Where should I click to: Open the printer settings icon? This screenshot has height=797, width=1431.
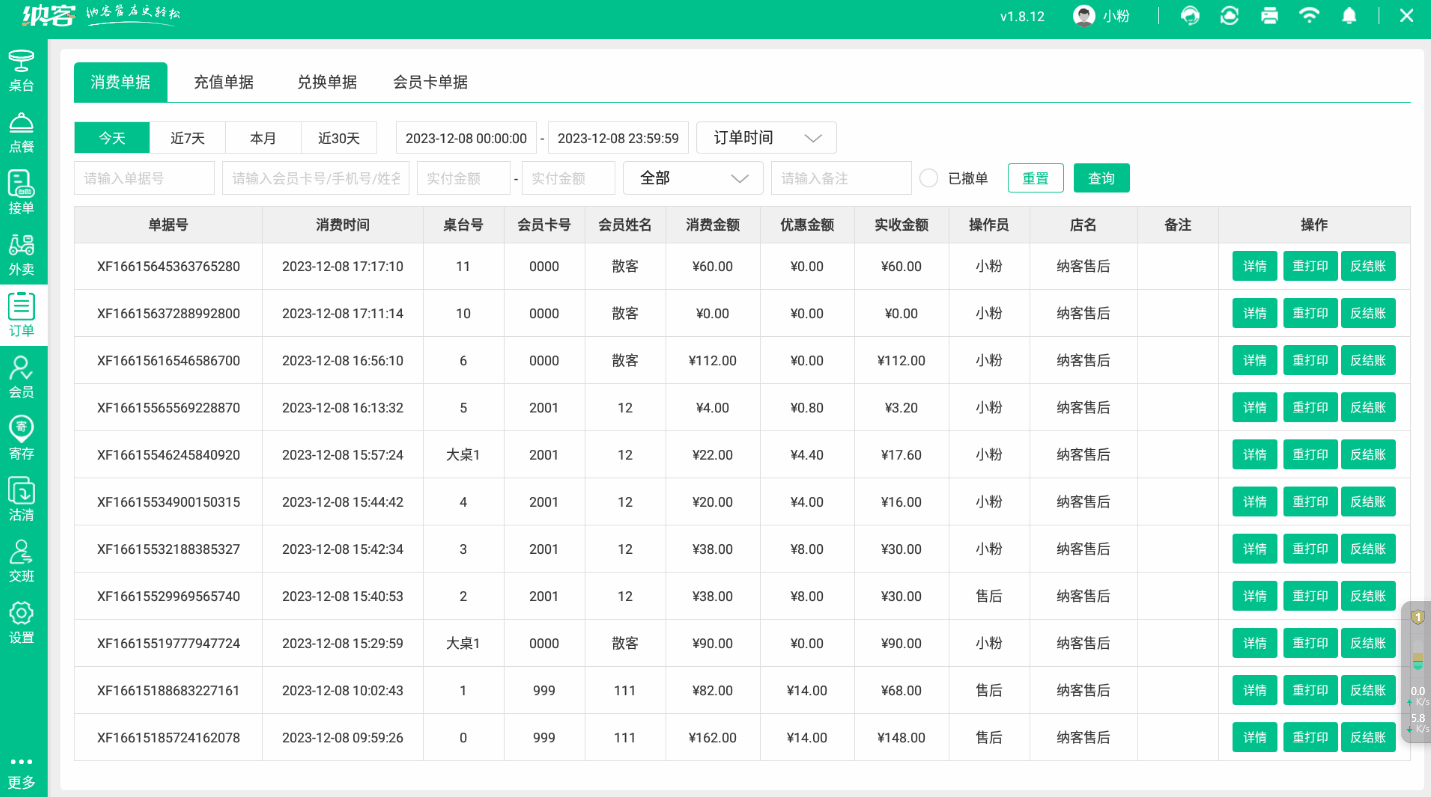1269,16
